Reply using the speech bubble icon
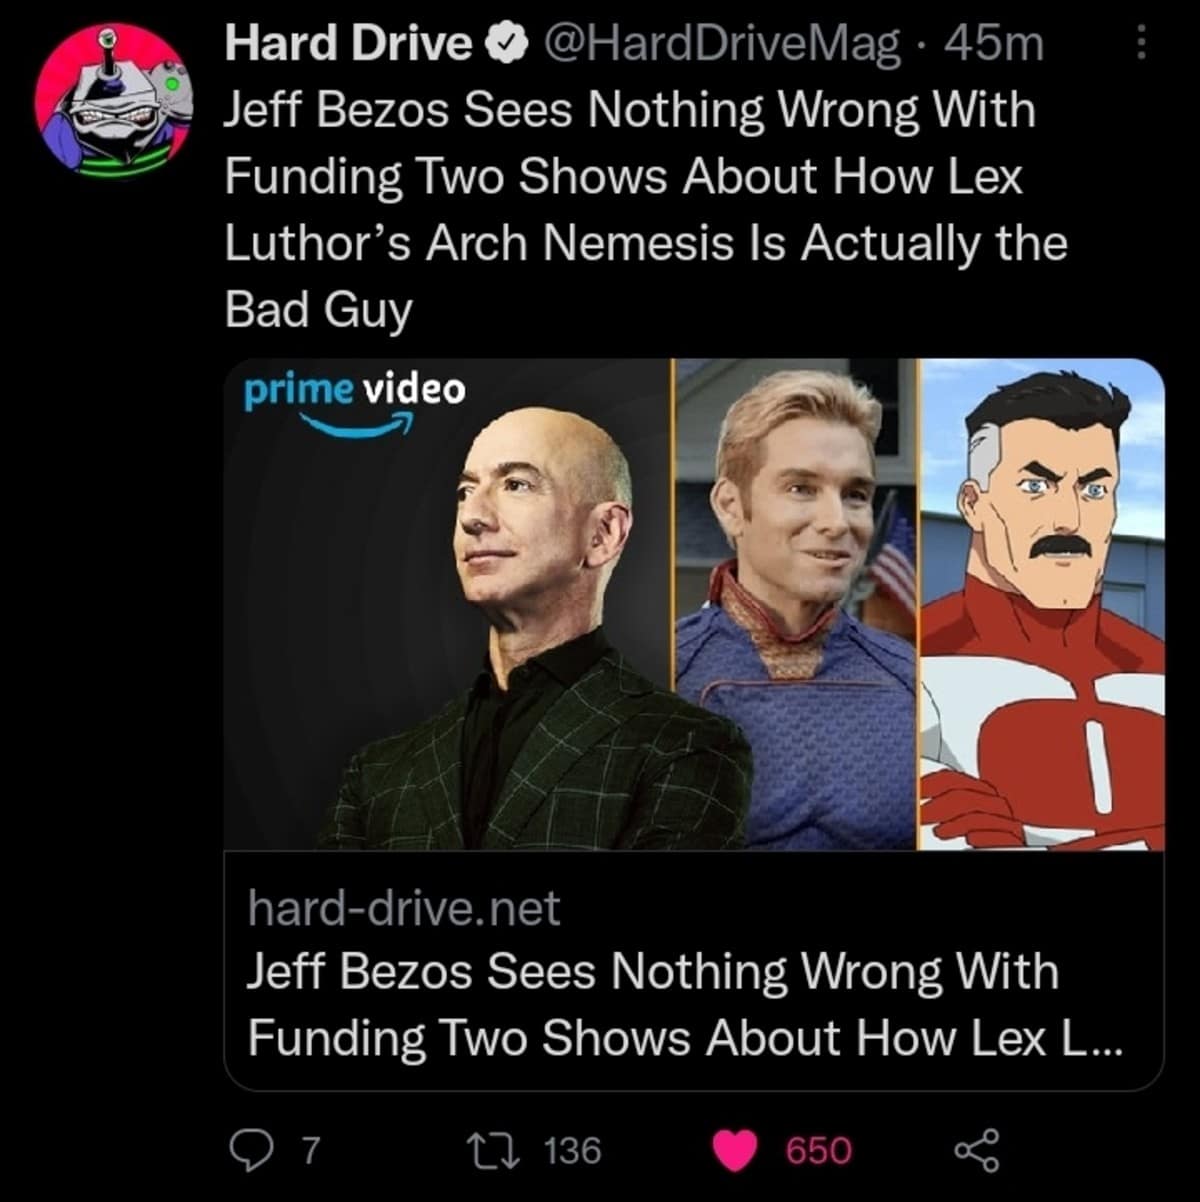This screenshot has height=1202, width=1200. tap(250, 1150)
